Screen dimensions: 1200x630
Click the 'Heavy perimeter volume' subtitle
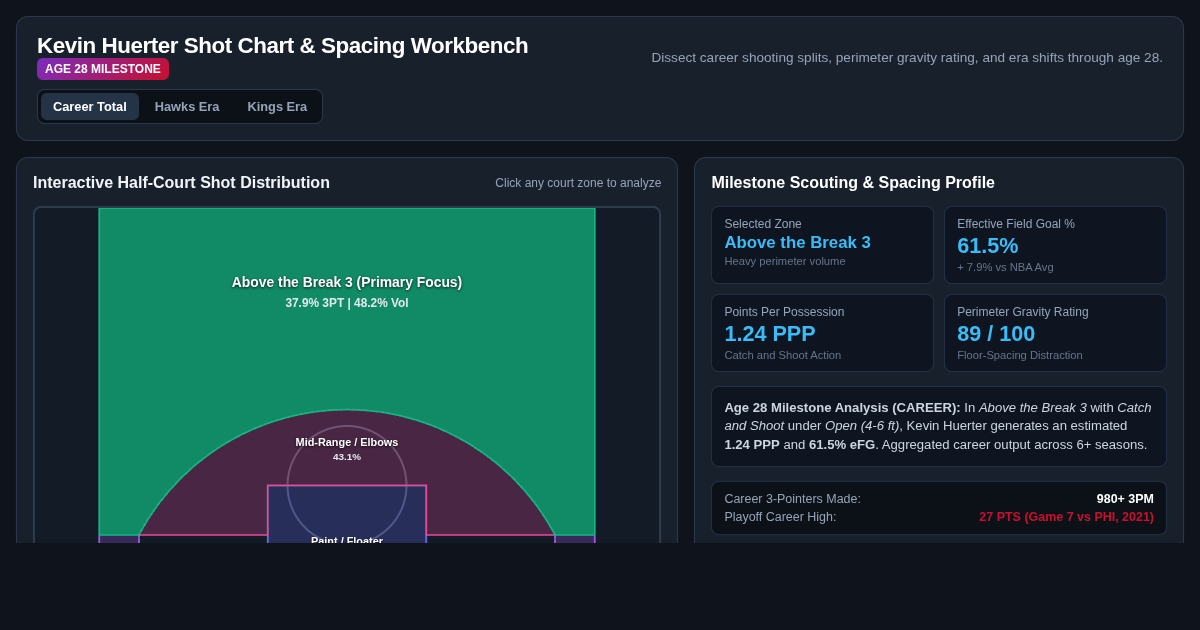pos(785,261)
